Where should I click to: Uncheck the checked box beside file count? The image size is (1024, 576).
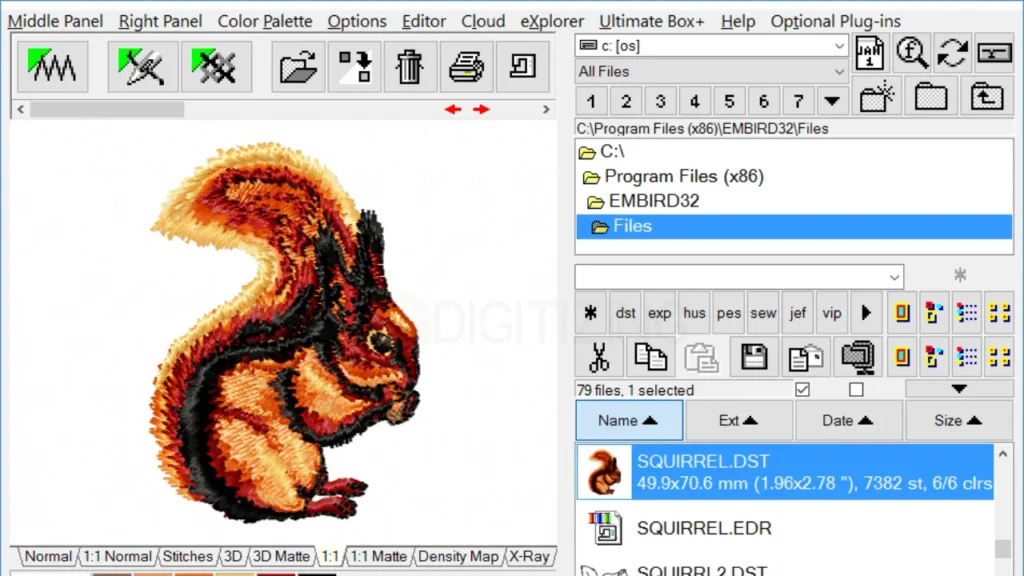(802, 390)
